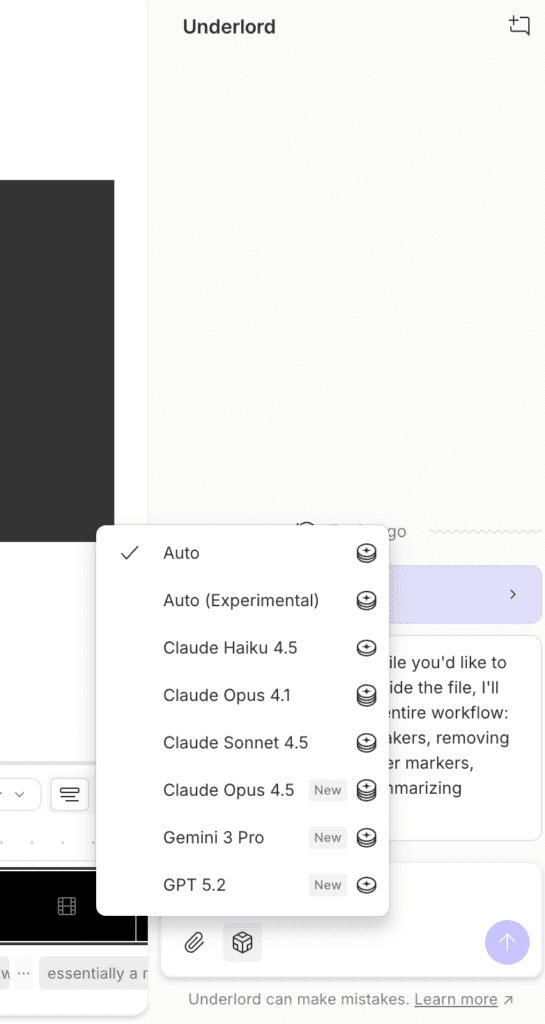Choose Auto (Experimental) model
Viewport: 545px width, 1024px height.
coord(242,600)
